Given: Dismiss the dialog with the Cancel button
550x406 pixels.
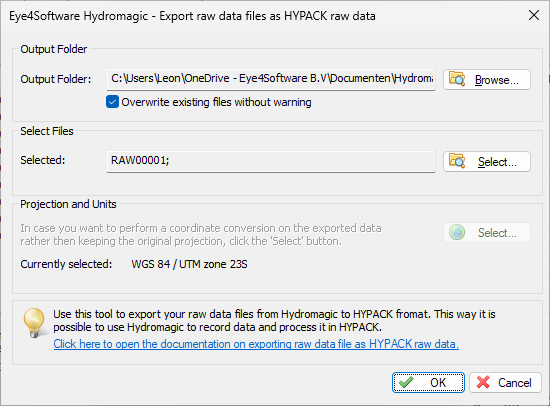Looking at the screenshot, I should pyautogui.click(x=505, y=382).
